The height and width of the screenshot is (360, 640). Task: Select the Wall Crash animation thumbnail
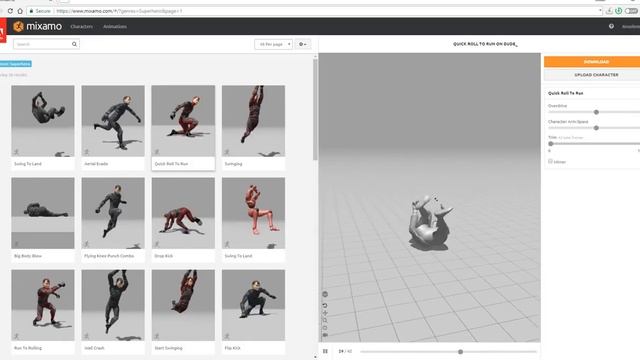(113, 305)
